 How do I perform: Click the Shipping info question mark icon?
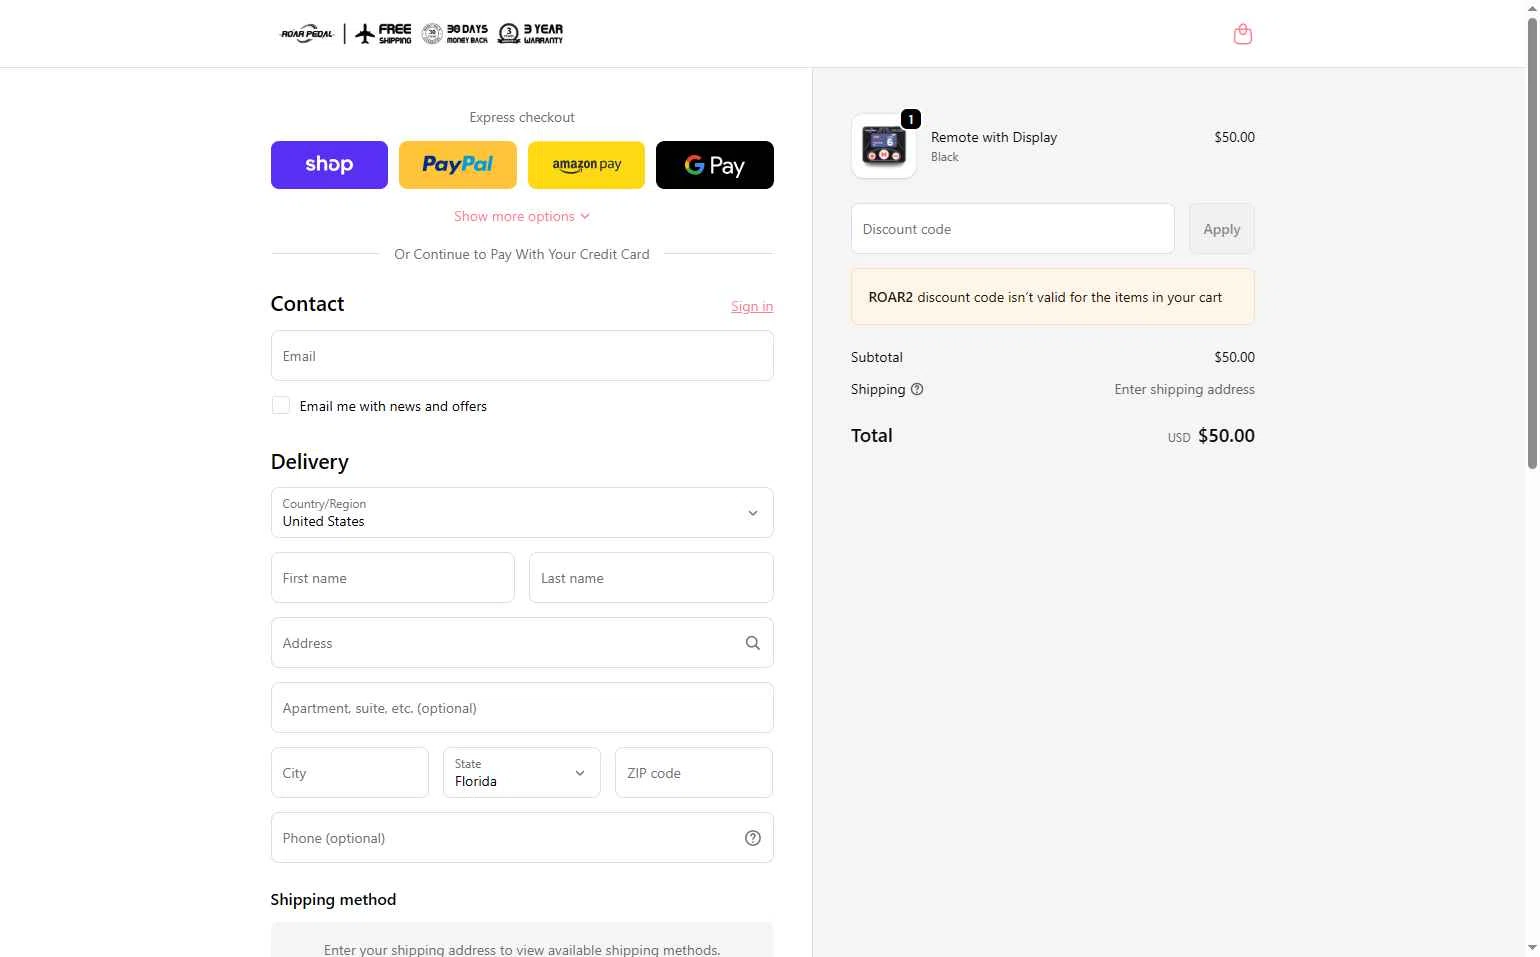tap(917, 389)
